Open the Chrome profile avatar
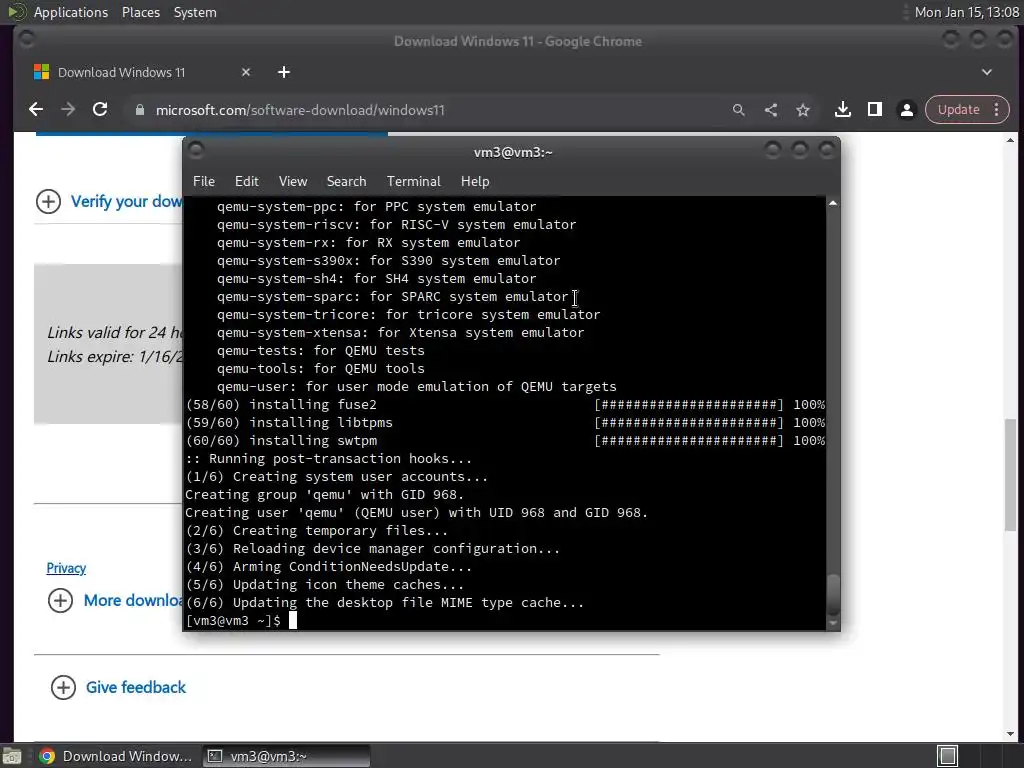Screen dimensions: 1024x768 (906, 110)
